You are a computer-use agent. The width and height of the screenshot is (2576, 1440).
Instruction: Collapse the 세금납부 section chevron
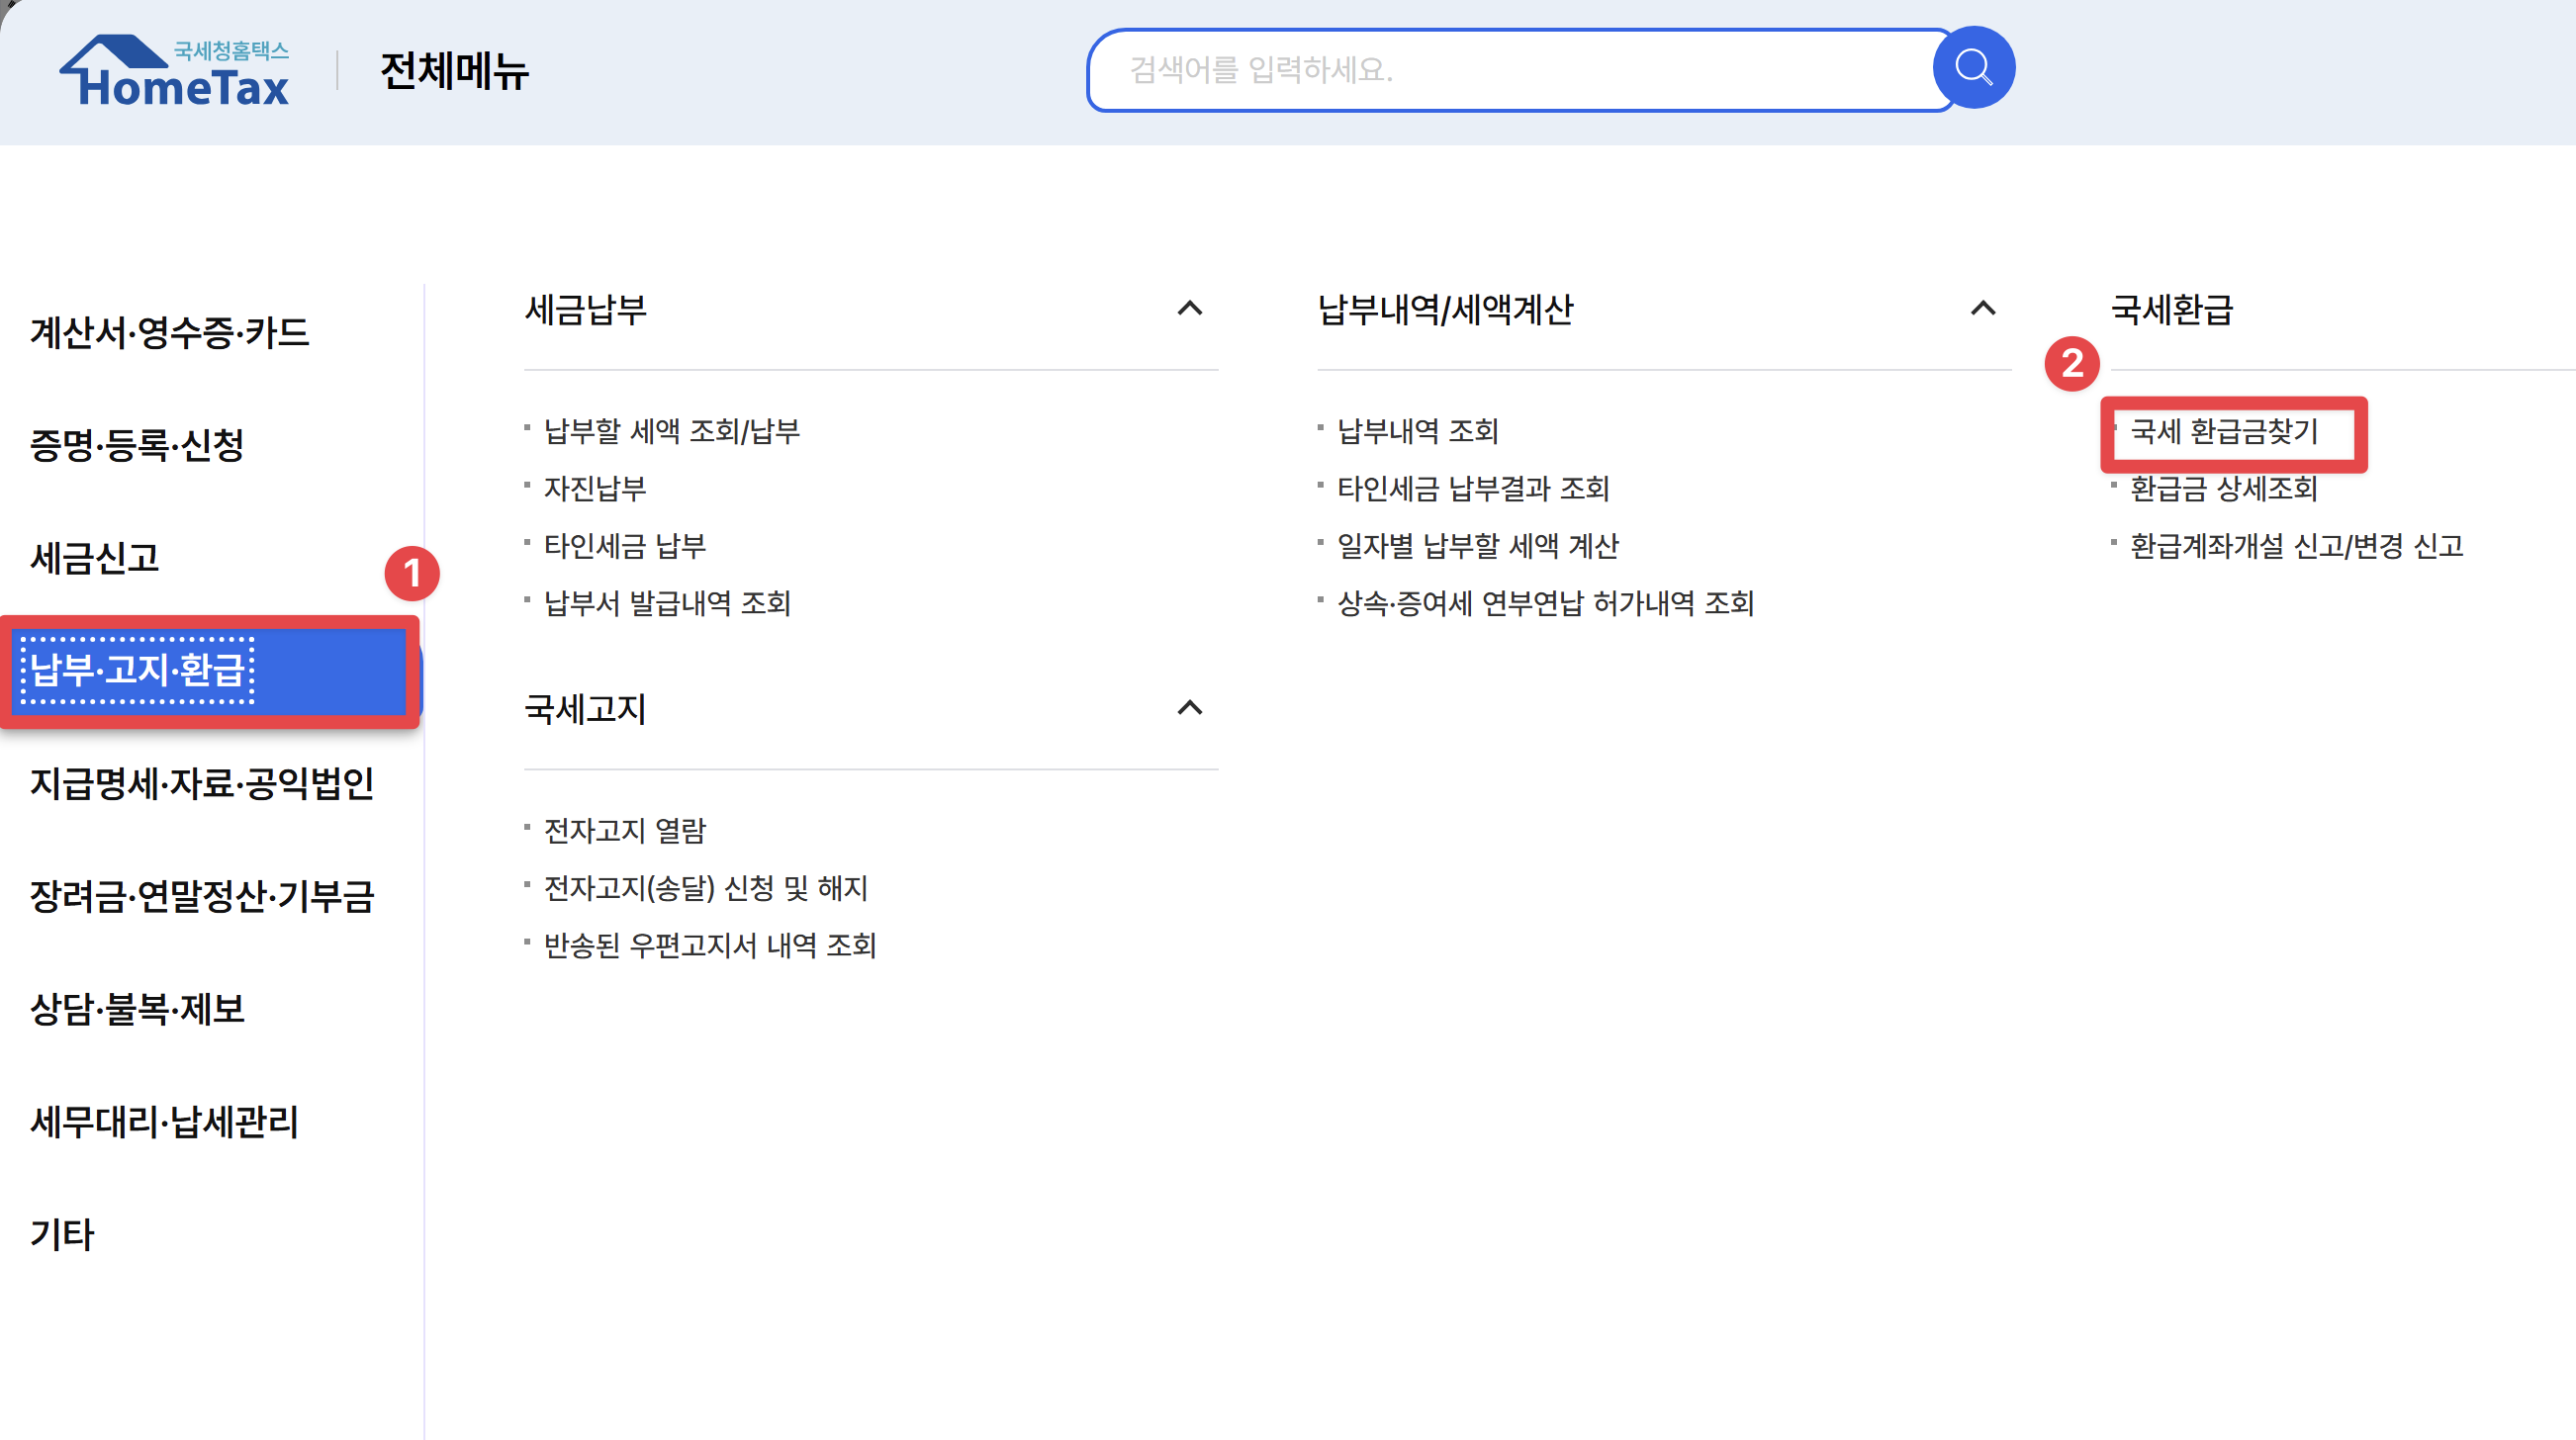tap(1189, 309)
